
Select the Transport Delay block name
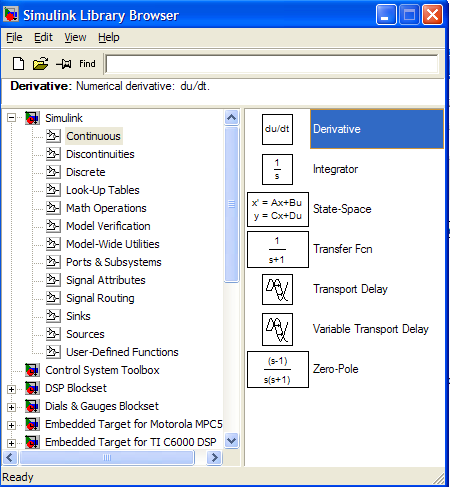[x=350, y=289]
